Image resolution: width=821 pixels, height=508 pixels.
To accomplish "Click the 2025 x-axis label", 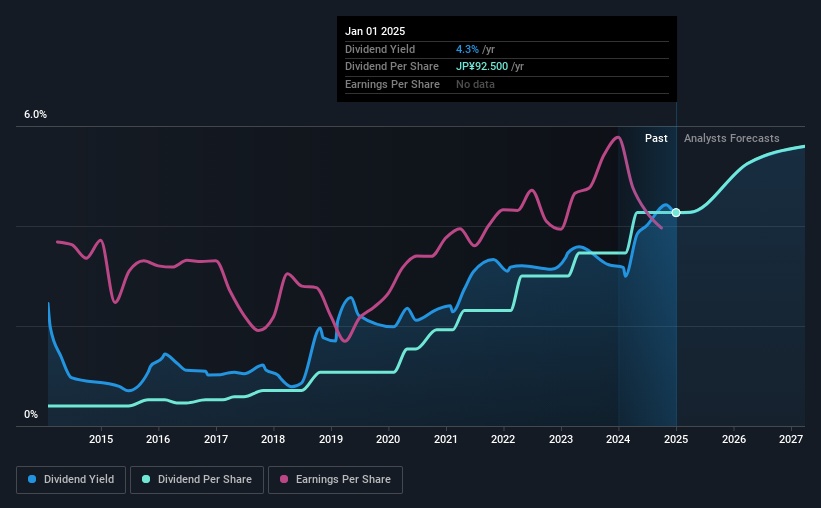I will click(x=676, y=439).
